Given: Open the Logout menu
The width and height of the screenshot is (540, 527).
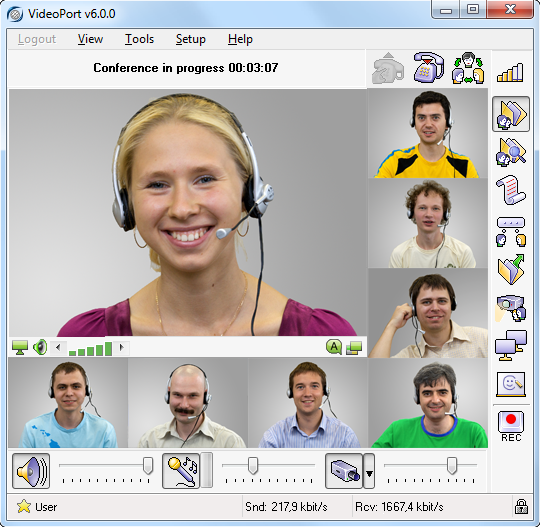Looking at the screenshot, I should tap(37, 39).
